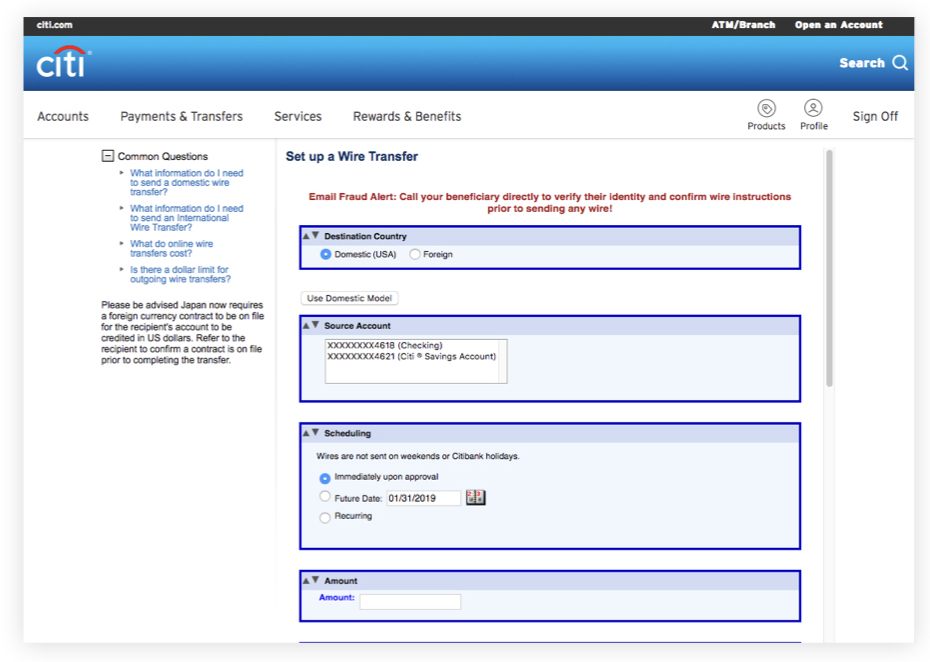Click the Amount section up arrow
The image size is (930, 662).
[306, 581]
